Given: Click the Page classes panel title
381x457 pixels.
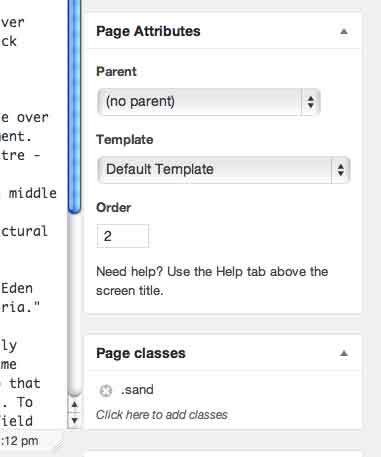Looking at the screenshot, I should tap(141, 353).
